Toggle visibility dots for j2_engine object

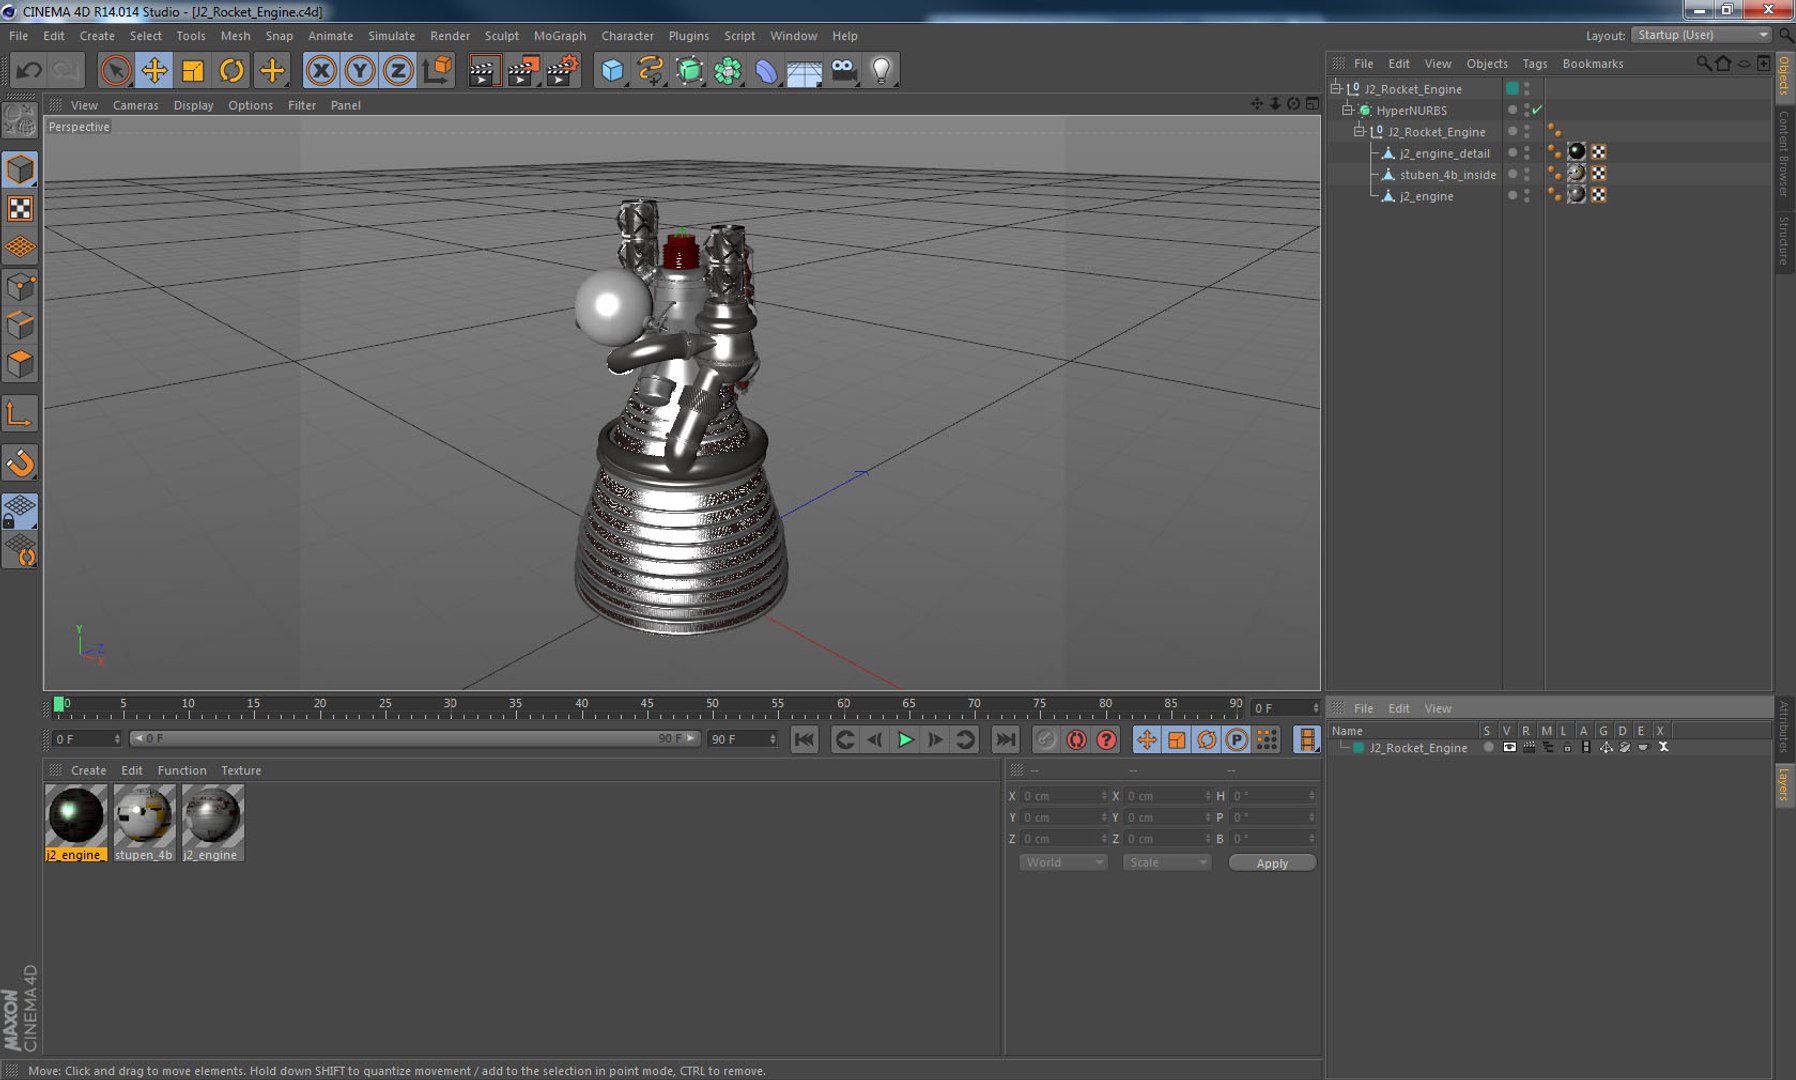point(1527,196)
